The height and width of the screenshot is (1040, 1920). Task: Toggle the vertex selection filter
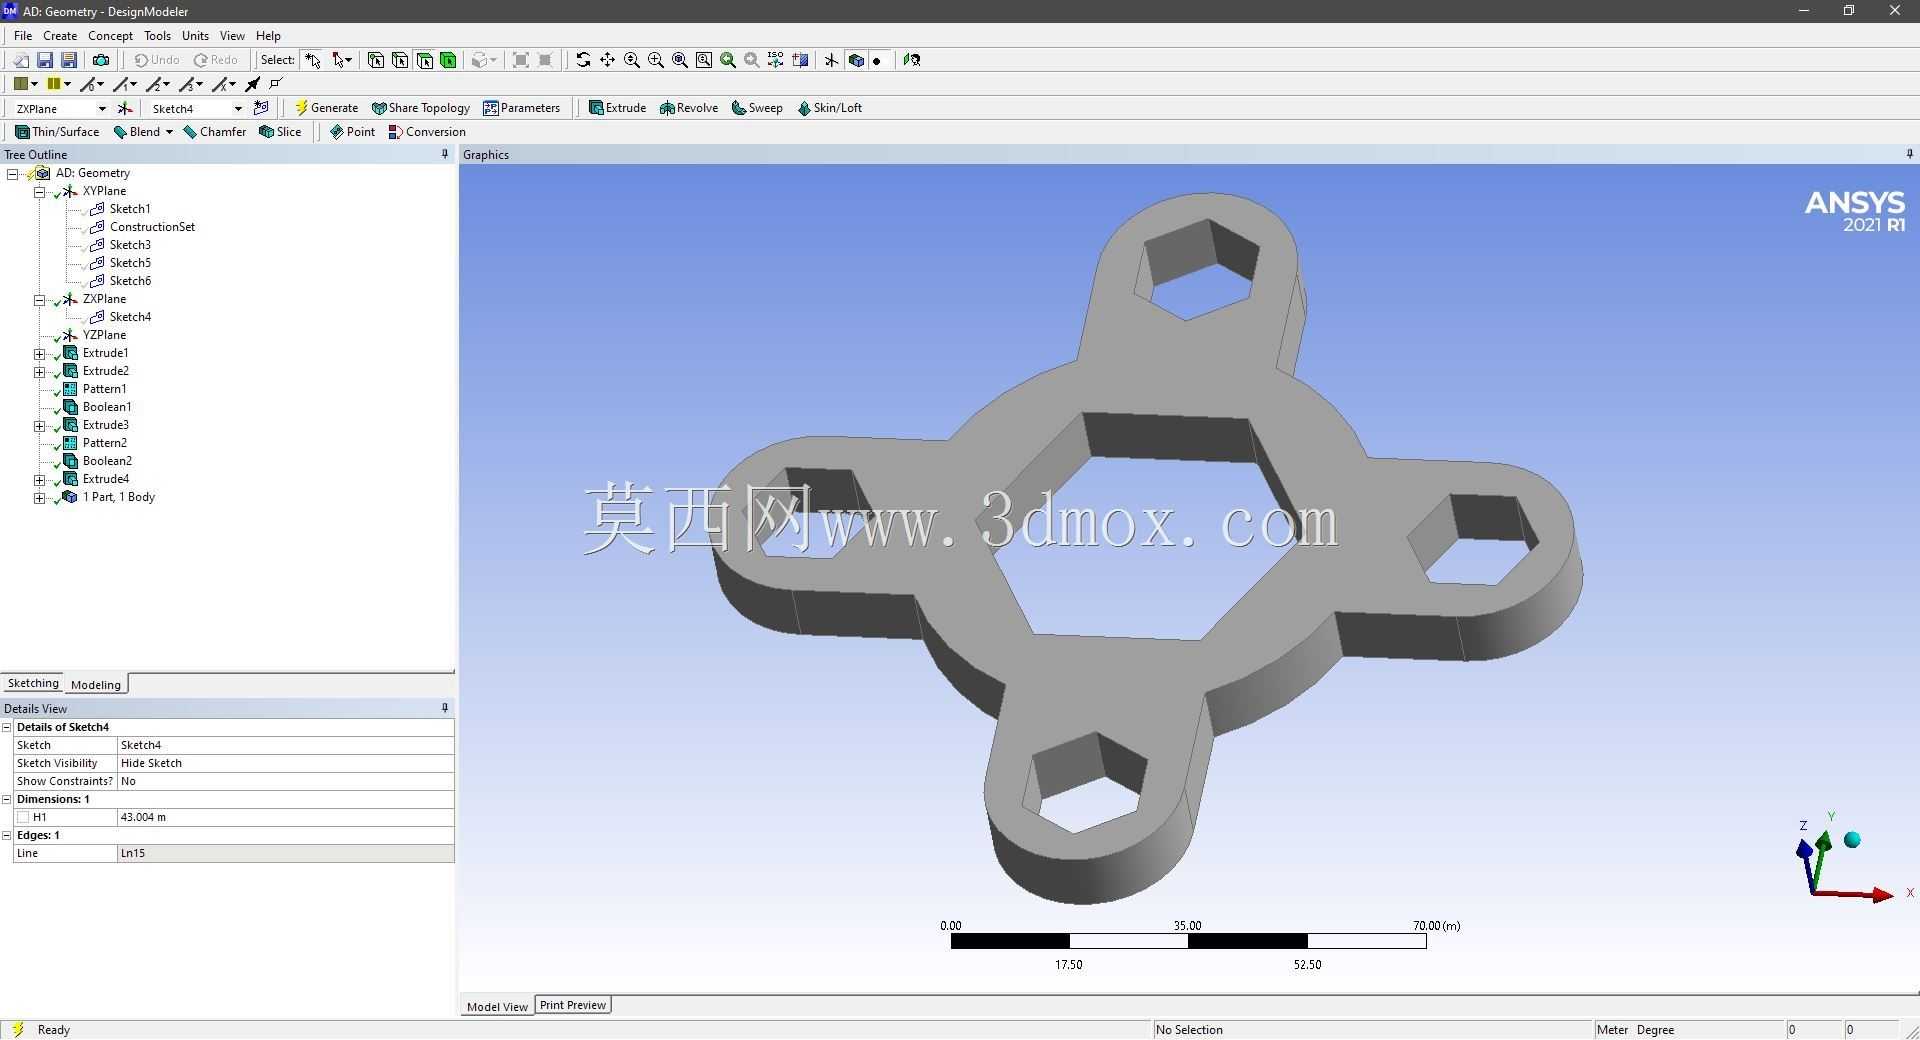[376, 60]
